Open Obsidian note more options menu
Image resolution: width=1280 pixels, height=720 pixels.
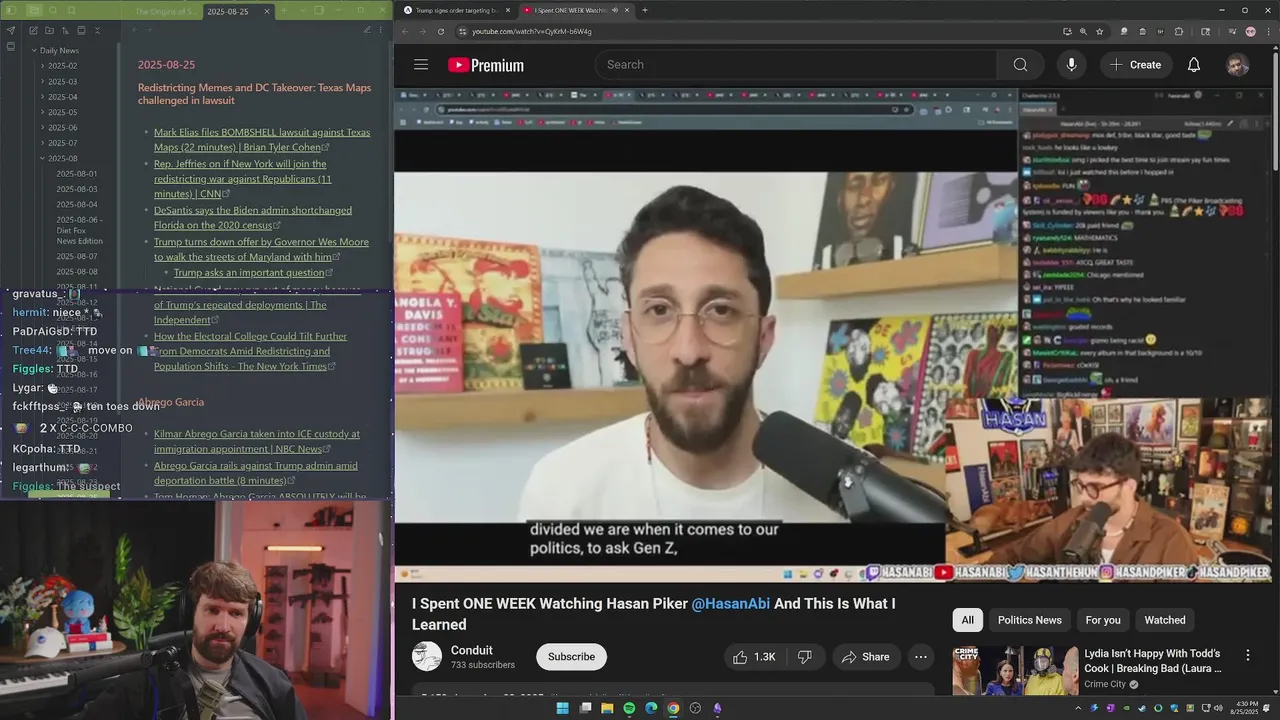[x=382, y=30]
